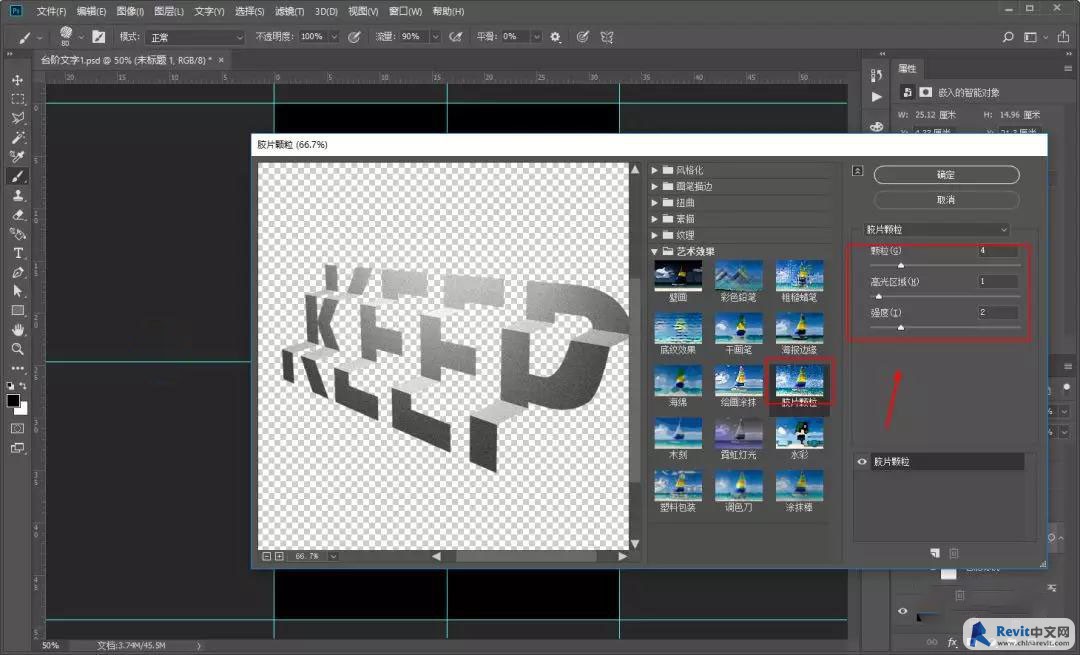Toggle layer visibility eye in Layers panel
The image size is (1080, 655).
(902, 611)
